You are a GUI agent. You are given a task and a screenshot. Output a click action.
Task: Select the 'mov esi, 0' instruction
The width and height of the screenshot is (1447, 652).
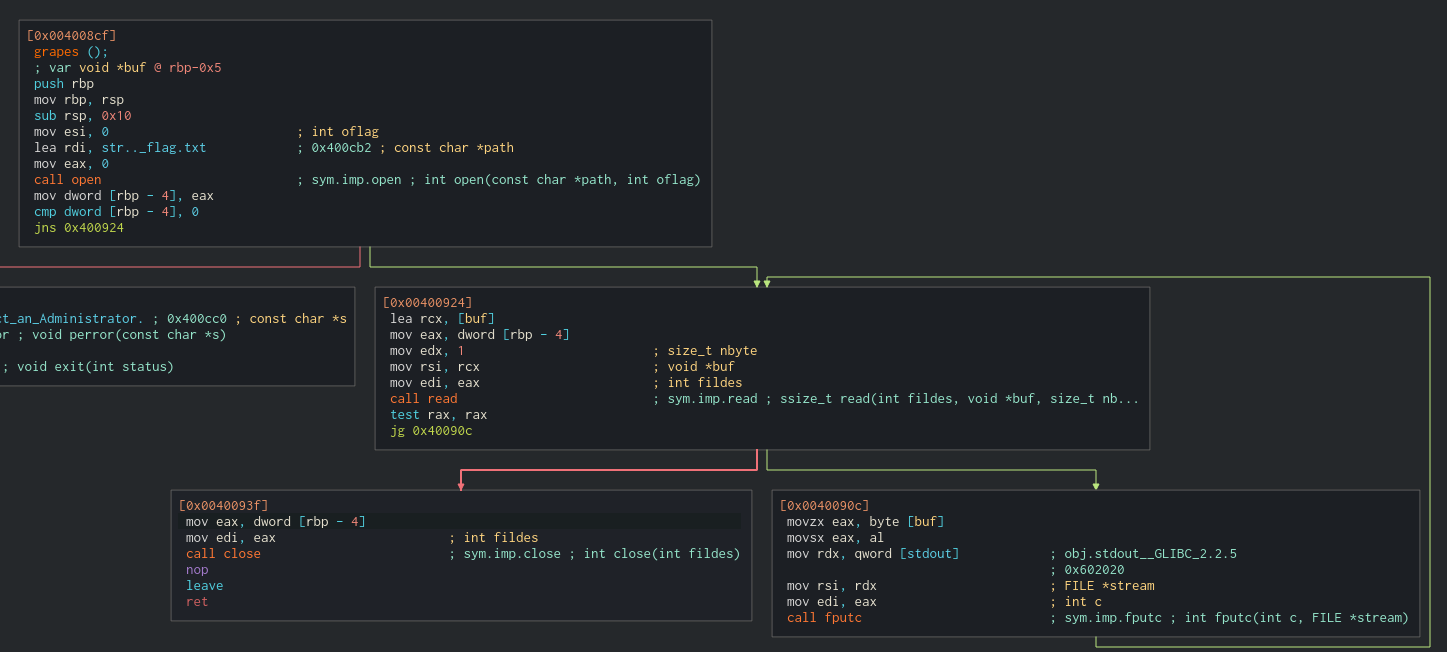71,132
